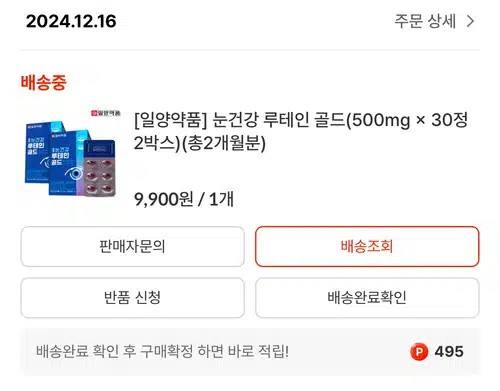This screenshot has width=500, height=391.
Task: Select the 2024.12.16 order date heading
Action: [71, 21]
